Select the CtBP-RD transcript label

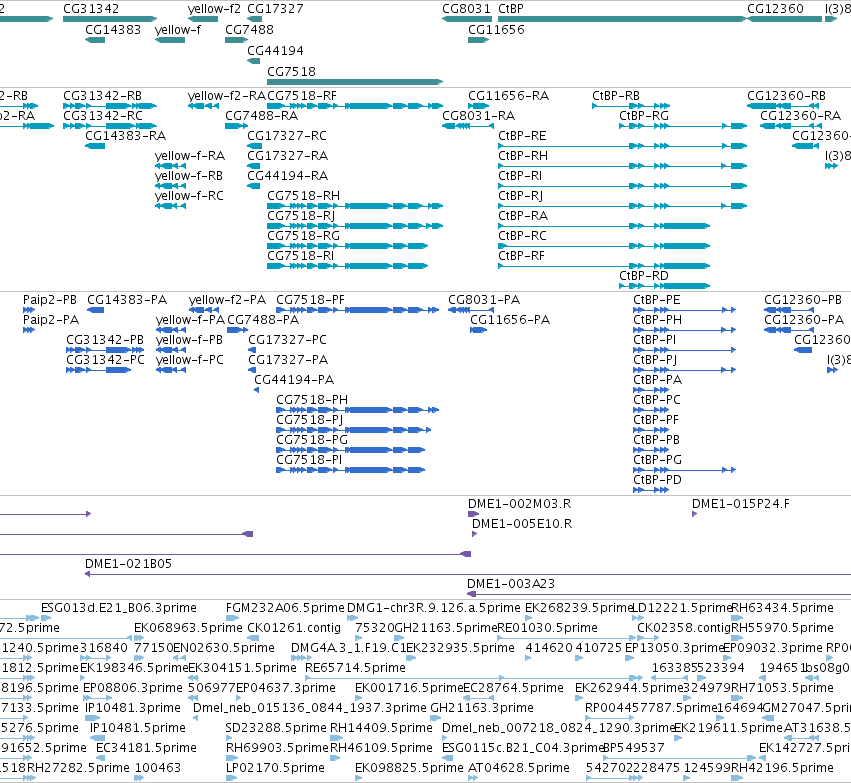[644, 276]
